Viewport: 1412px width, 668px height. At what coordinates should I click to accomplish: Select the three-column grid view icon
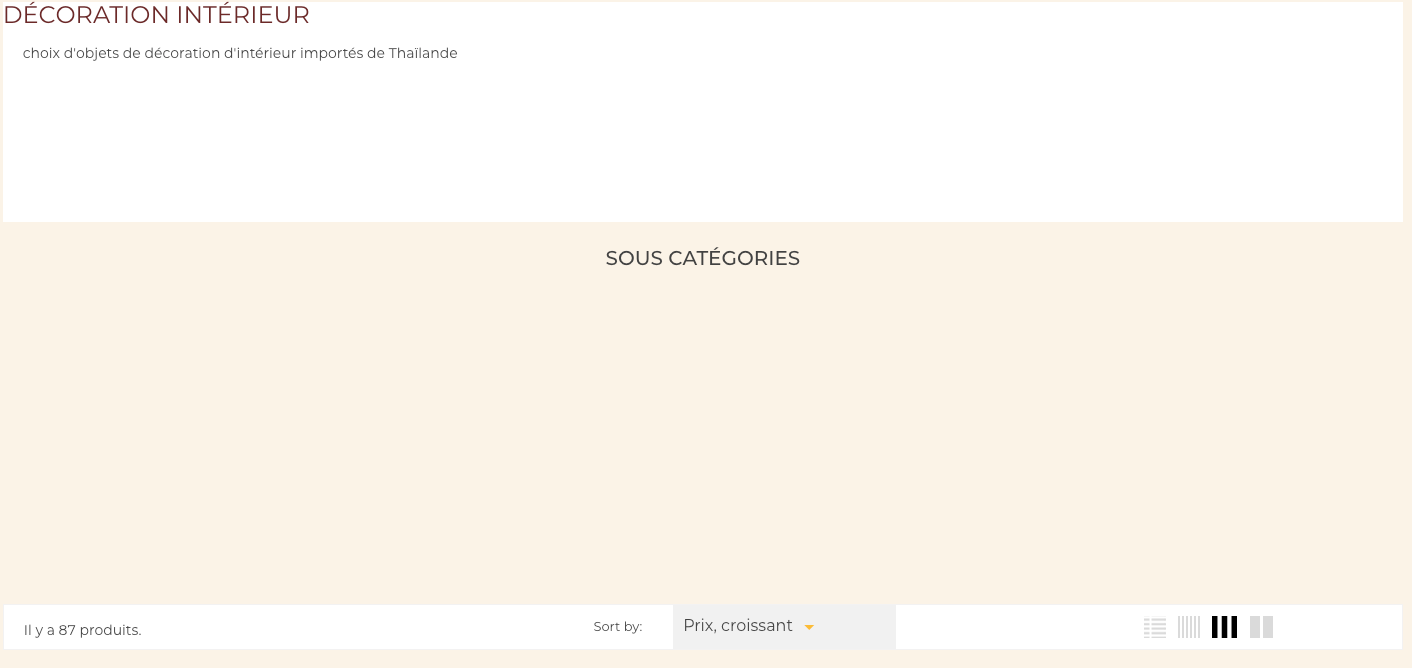click(x=1224, y=628)
